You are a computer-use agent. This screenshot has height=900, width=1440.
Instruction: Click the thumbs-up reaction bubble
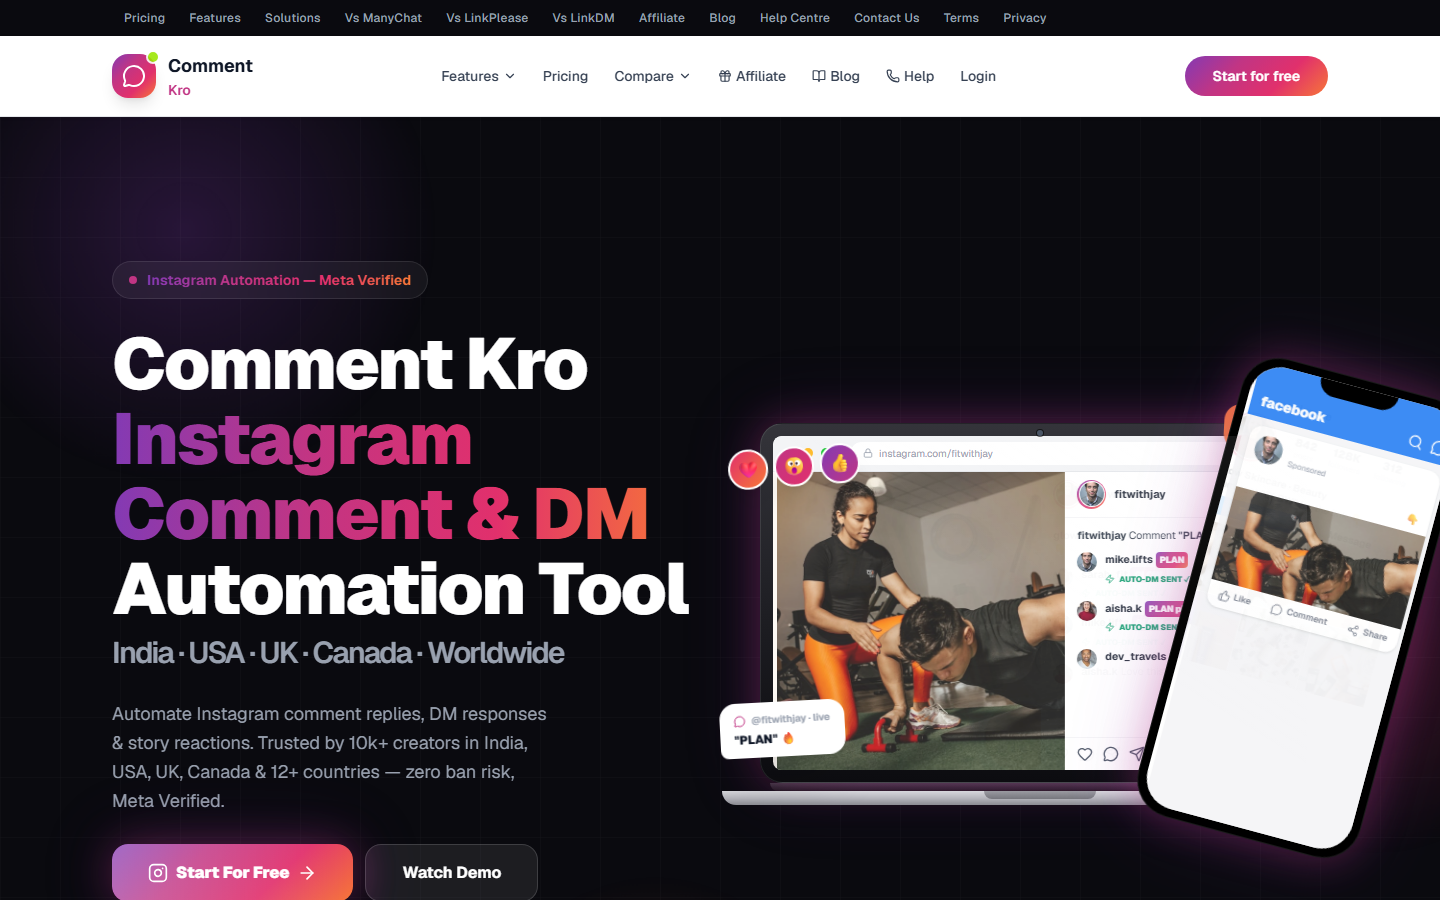pyautogui.click(x=840, y=463)
